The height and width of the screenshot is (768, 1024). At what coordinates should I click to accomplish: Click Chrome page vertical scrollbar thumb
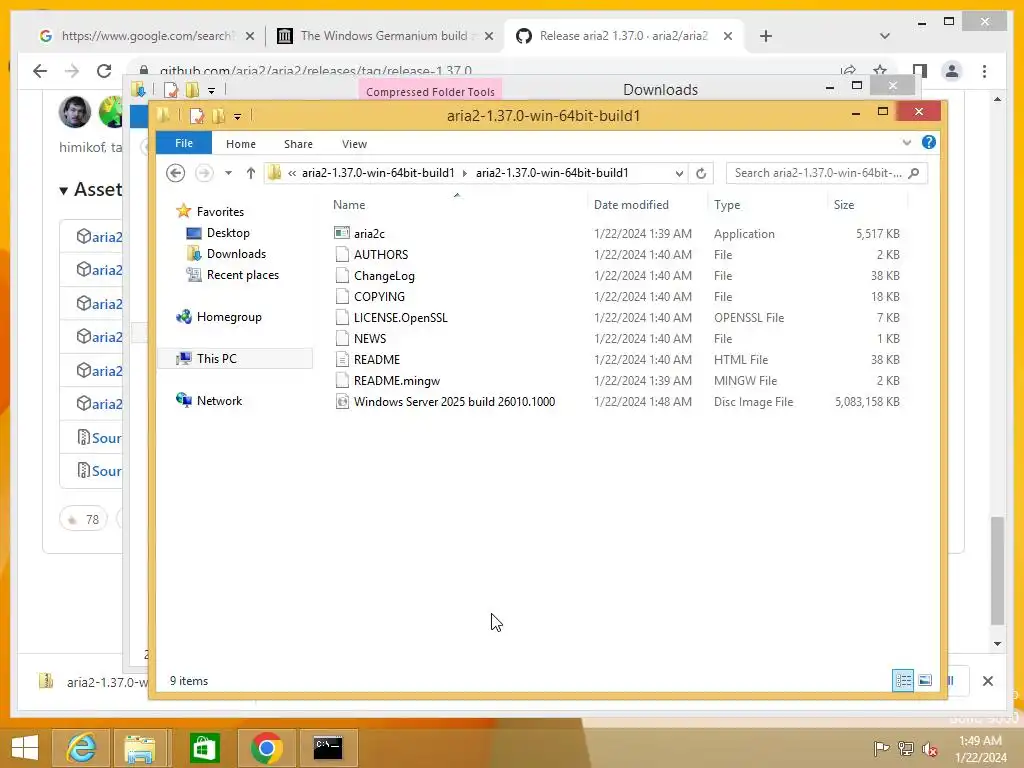click(997, 571)
